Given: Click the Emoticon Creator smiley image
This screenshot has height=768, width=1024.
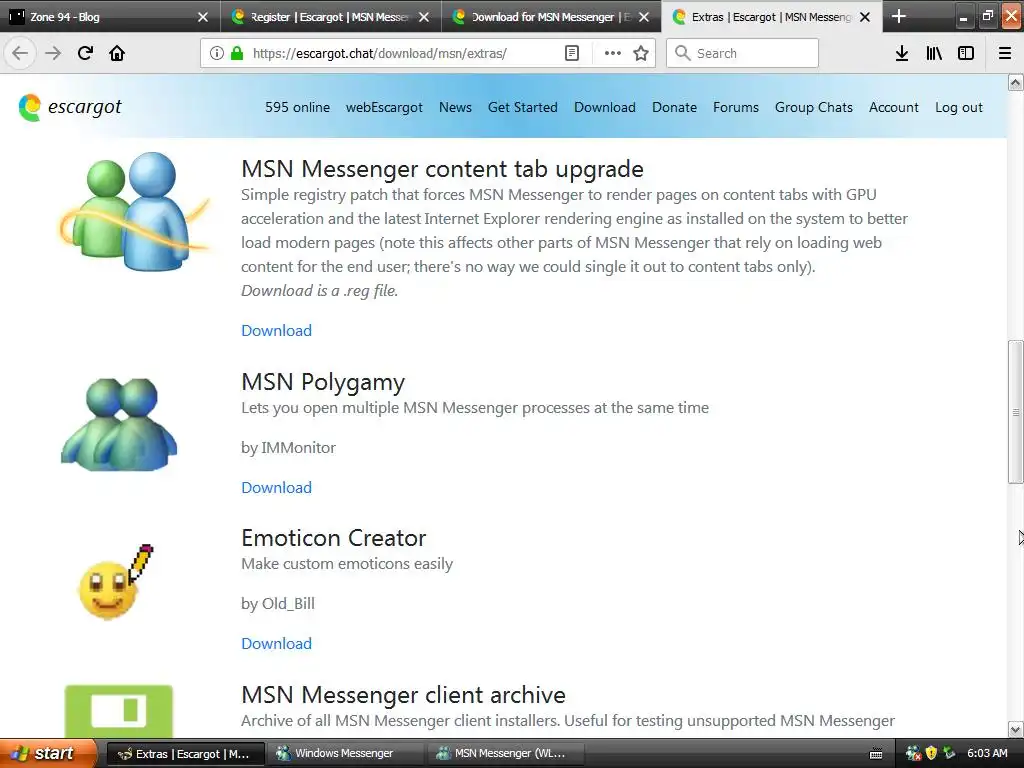Looking at the screenshot, I should click(x=116, y=582).
